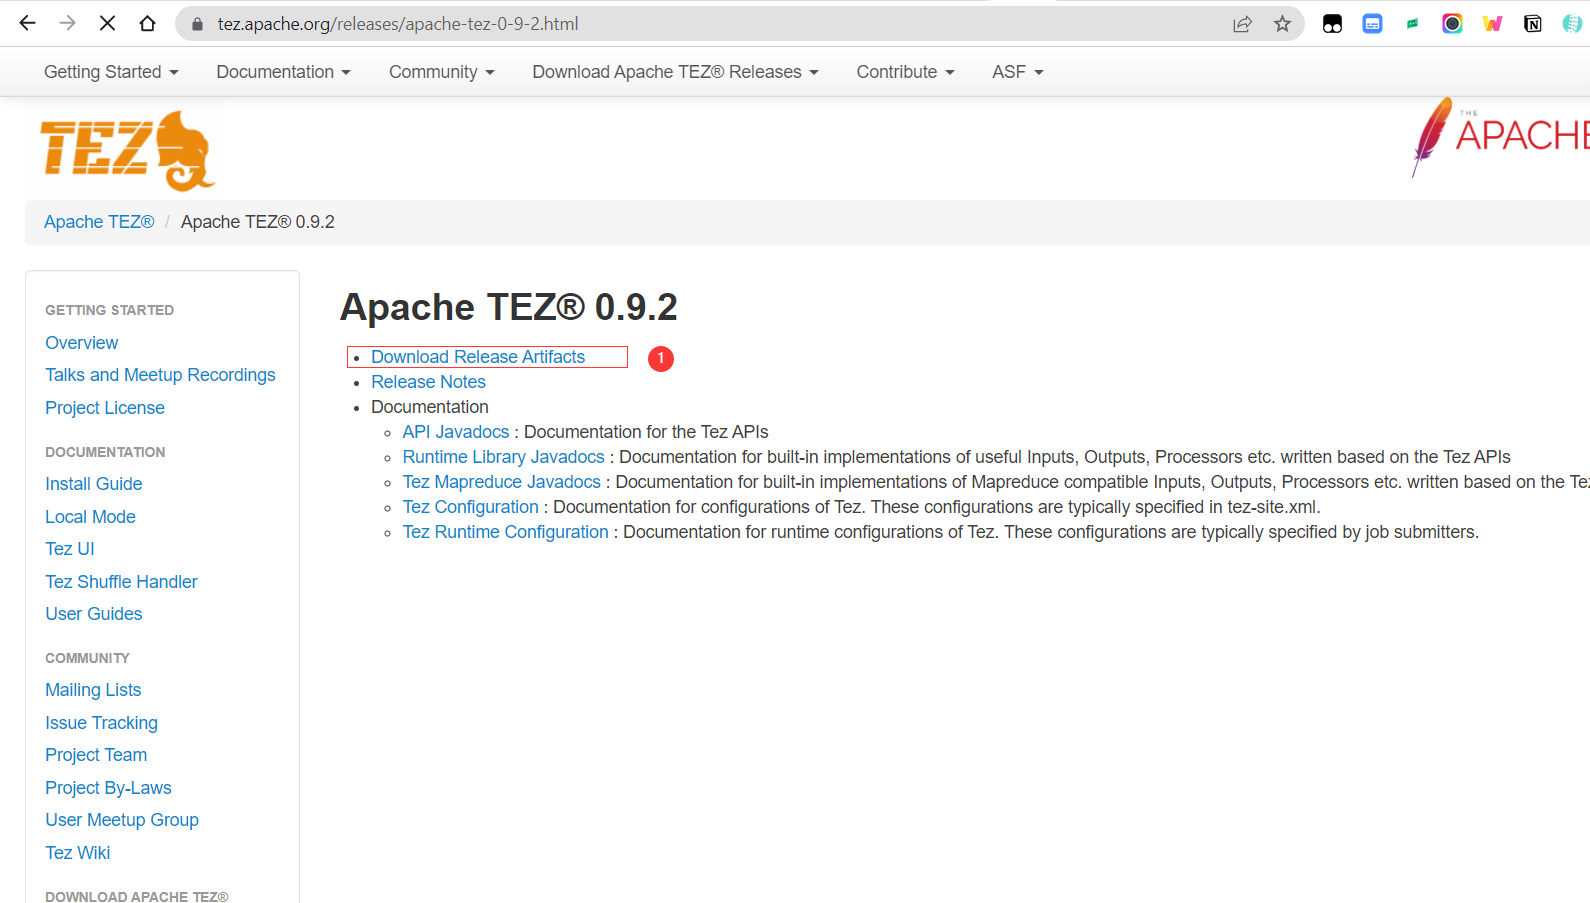Click the Apache TEZ® 0.9.2 page heading
The image size is (1590, 903).
click(509, 307)
